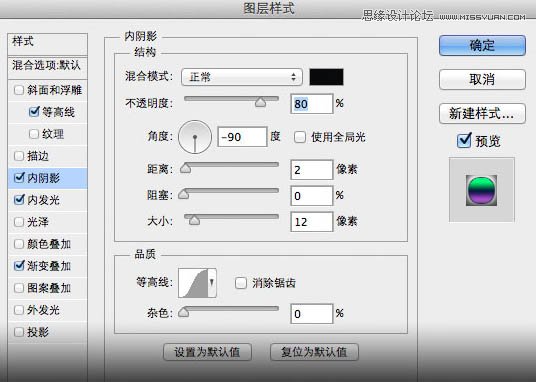Click the 距离 value field showing 2
Screen dimensions: 536x382
[x=311, y=170]
